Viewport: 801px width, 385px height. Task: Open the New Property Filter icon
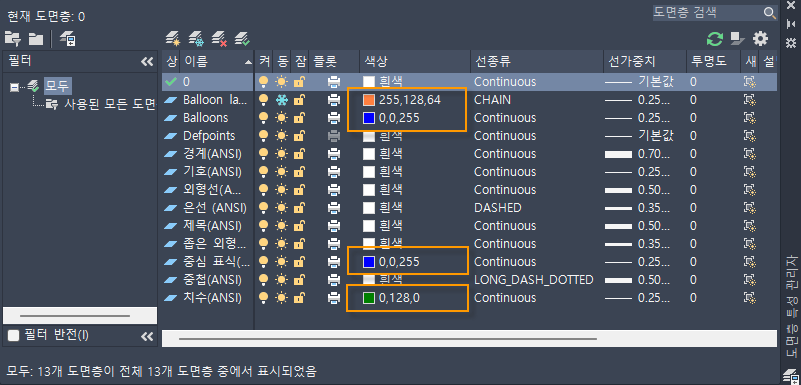[x=13, y=38]
